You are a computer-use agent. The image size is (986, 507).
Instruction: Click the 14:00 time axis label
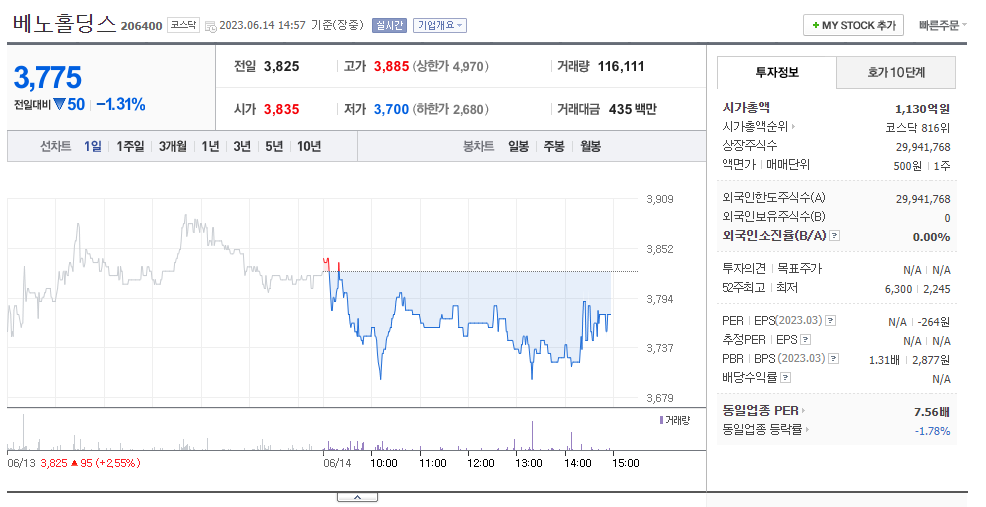click(577, 463)
